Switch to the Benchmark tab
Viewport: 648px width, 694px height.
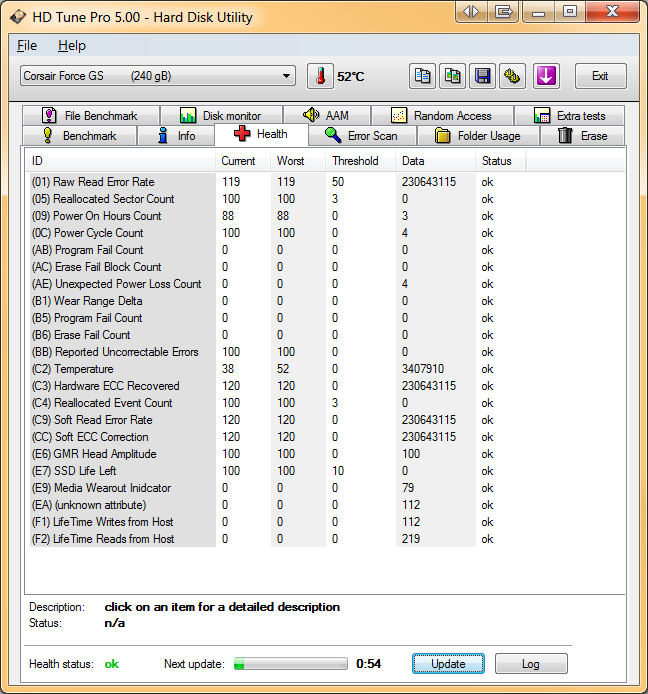tap(78, 136)
